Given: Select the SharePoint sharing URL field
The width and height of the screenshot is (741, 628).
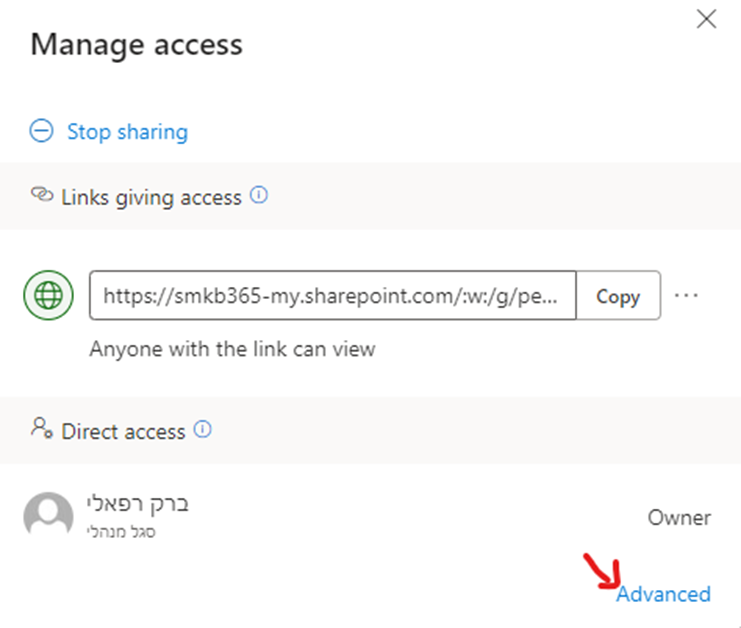Looking at the screenshot, I should pyautogui.click(x=333, y=296).
